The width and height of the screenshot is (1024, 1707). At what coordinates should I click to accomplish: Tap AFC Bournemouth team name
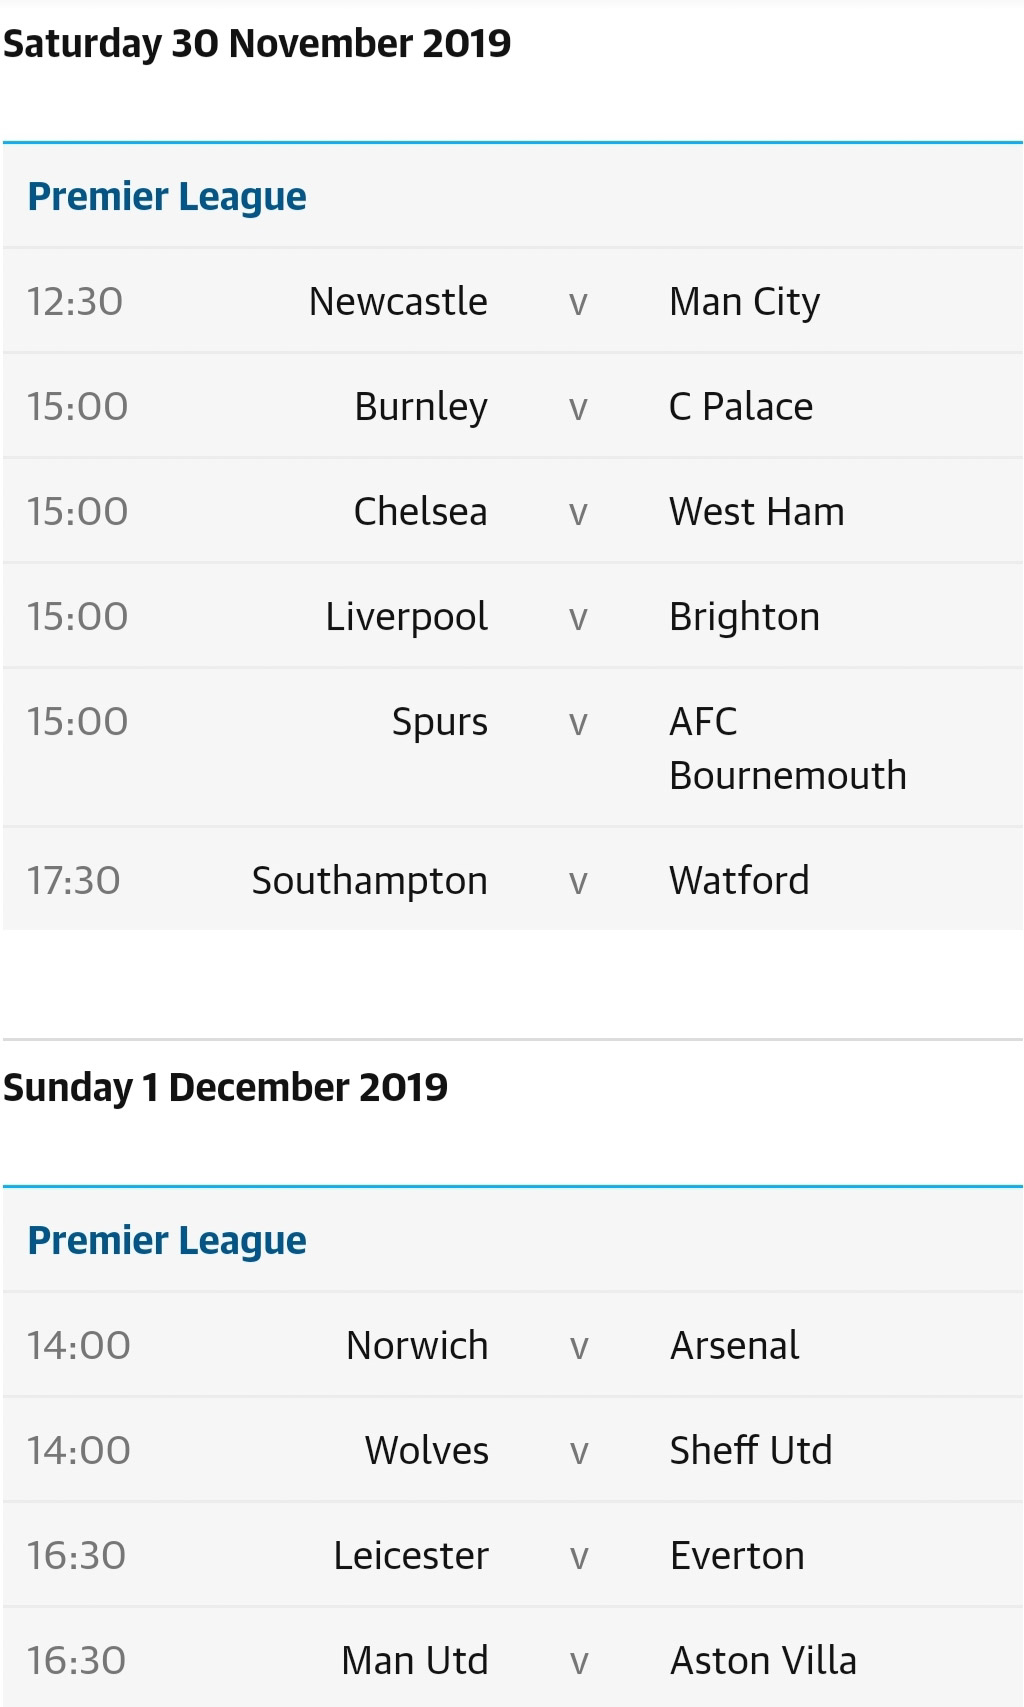coord(788,748)
